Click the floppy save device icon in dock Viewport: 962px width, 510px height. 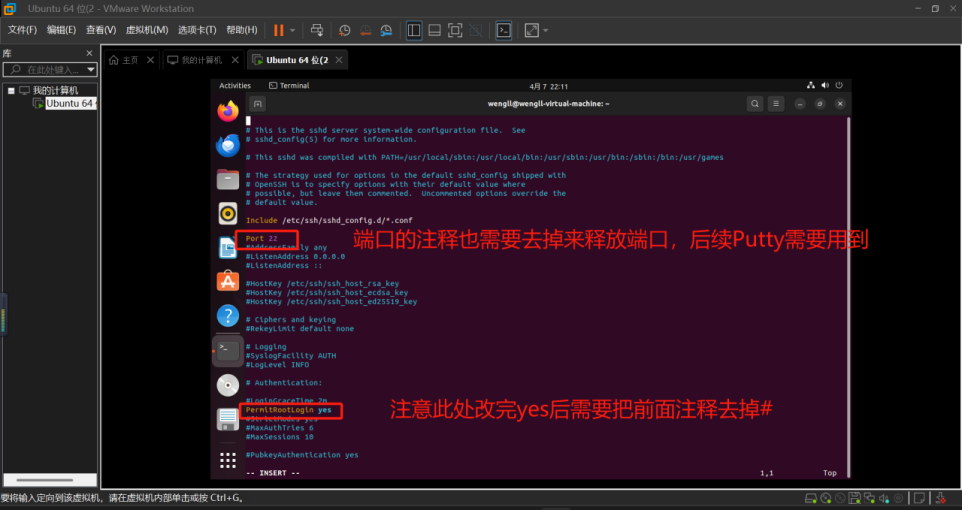pyautogui.click(x=228, y=419)
